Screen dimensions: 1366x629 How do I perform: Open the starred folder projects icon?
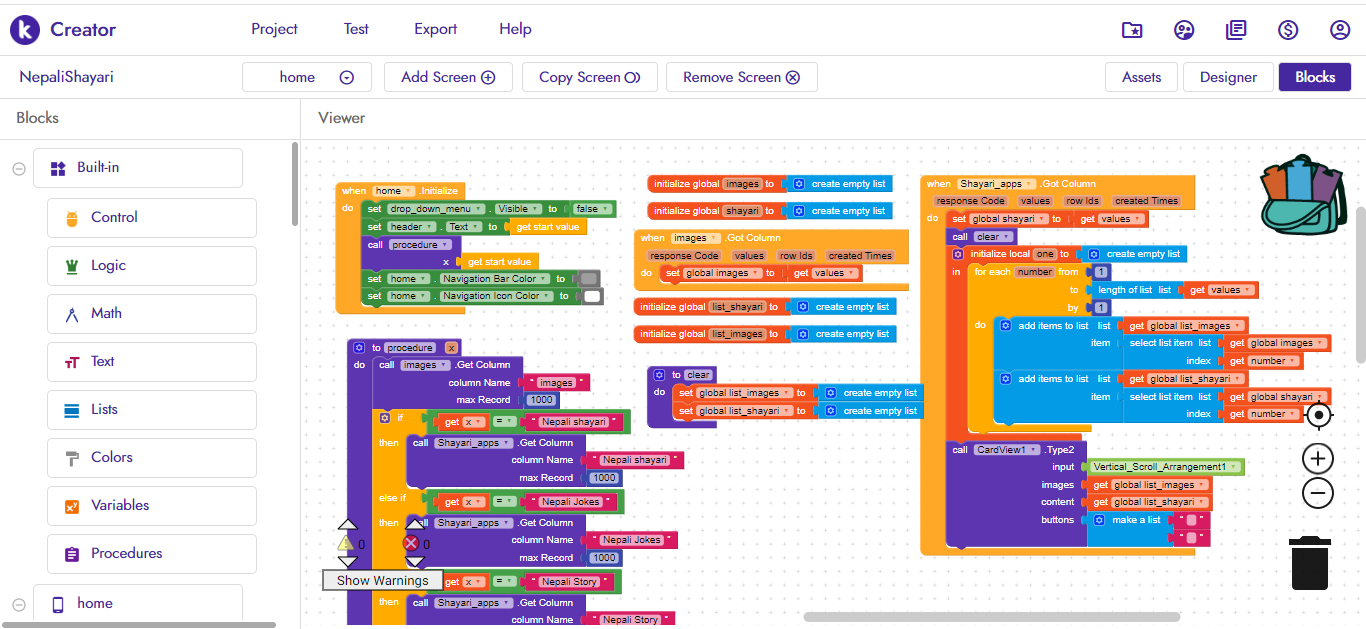(x=1132, y=30)
